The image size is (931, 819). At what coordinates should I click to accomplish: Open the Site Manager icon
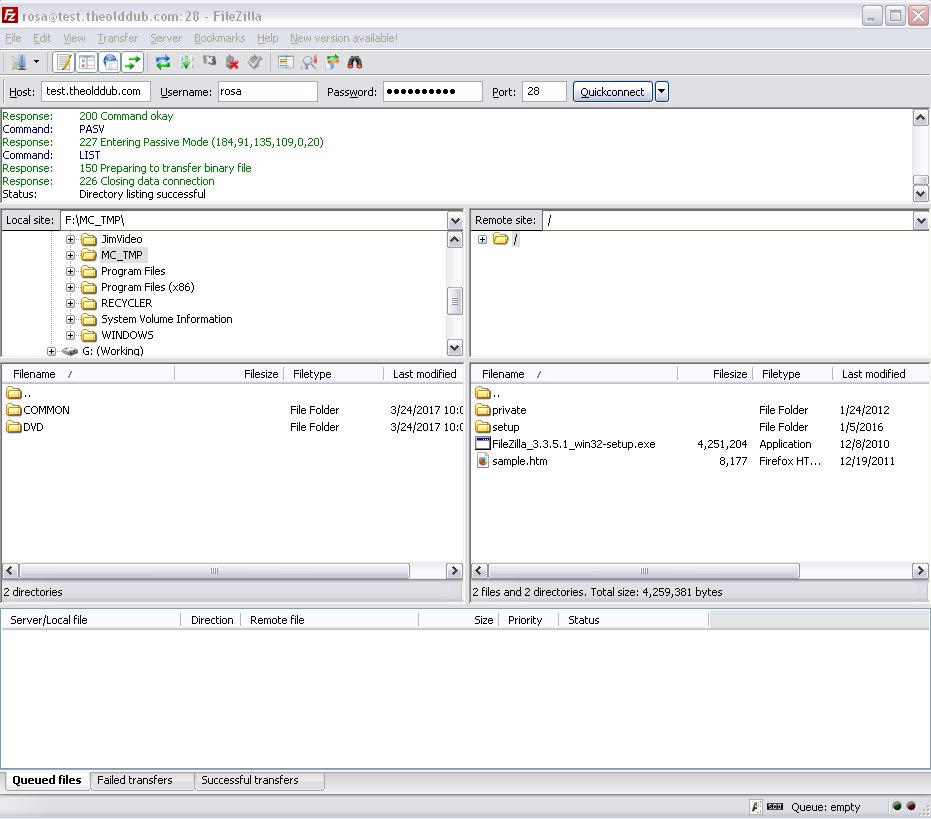point(17,62)
